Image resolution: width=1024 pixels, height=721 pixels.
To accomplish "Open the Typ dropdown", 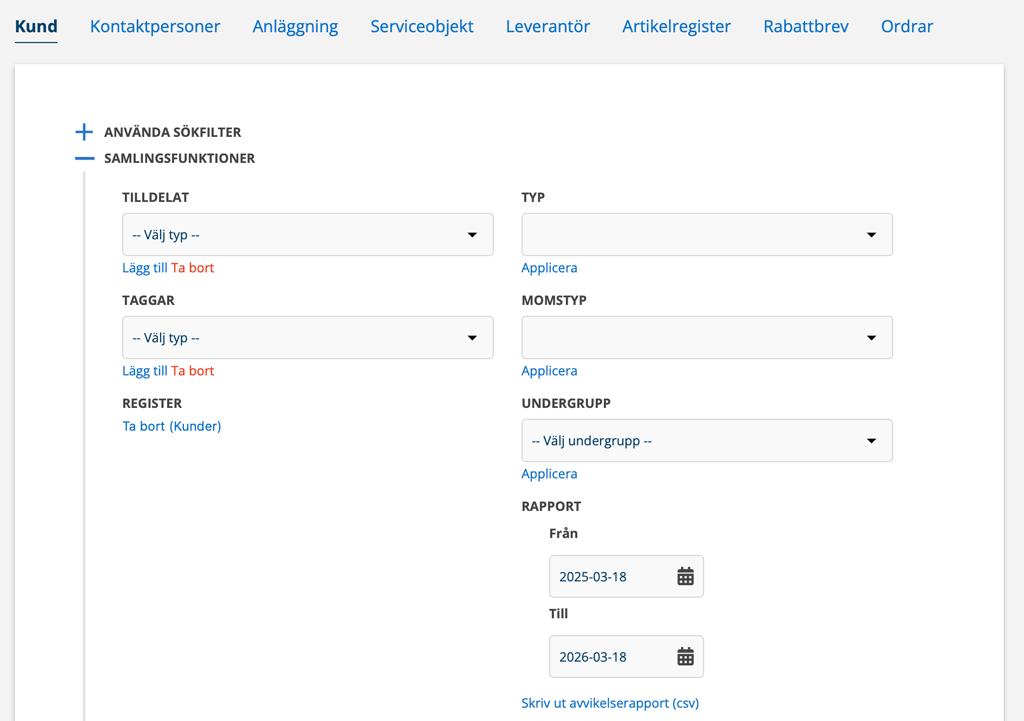I will (x=706, y=235).
